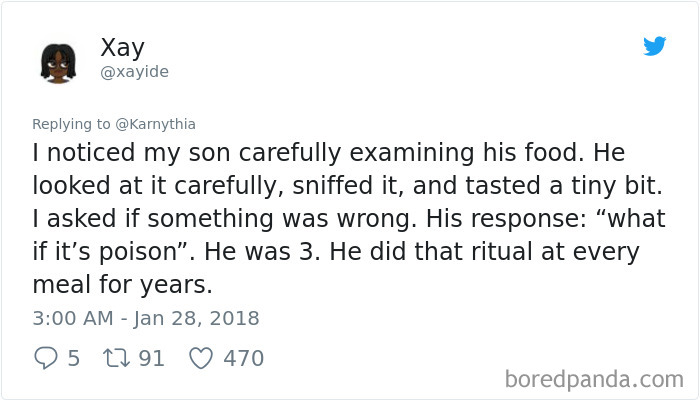The height and width of the screenshot is (401, 700).
Task: Click the 3:00 AM time text
Action: 73,318
